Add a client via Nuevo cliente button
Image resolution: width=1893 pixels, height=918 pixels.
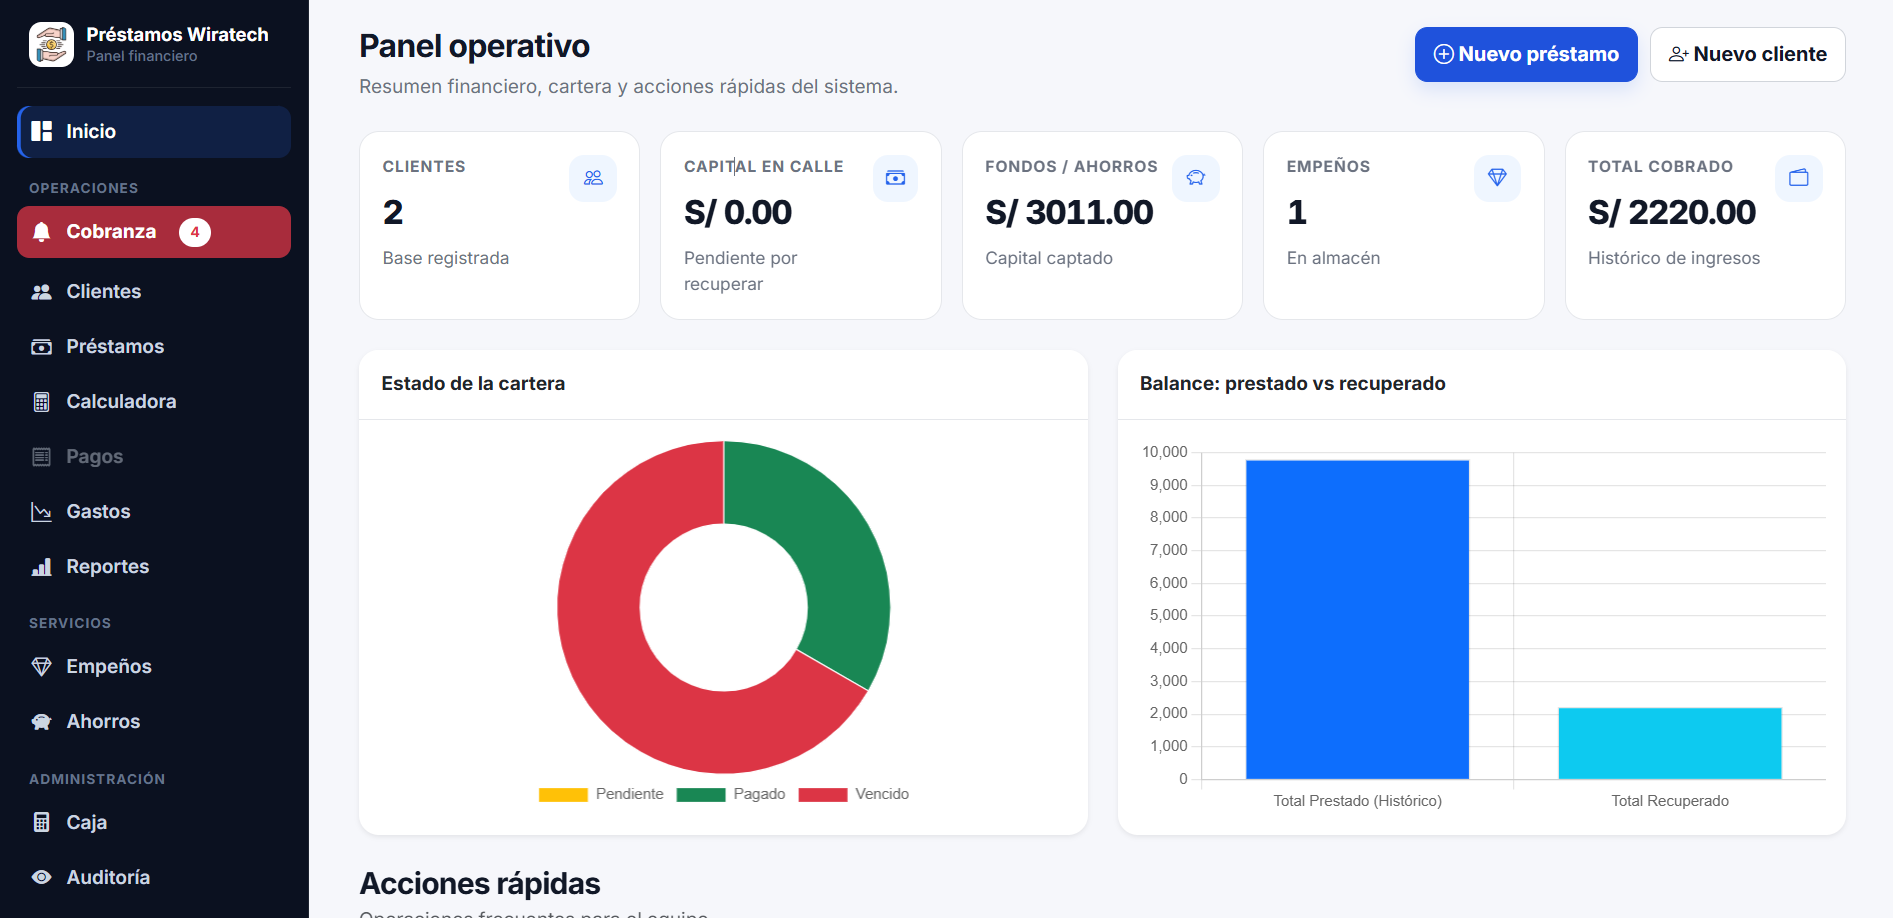tap(1747, 54)
